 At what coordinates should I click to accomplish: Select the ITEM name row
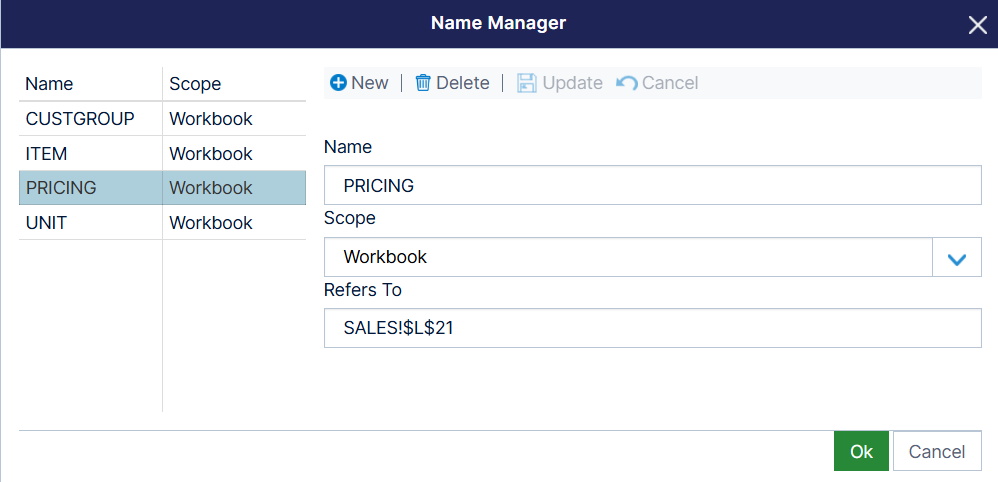[x=162, y=153]
